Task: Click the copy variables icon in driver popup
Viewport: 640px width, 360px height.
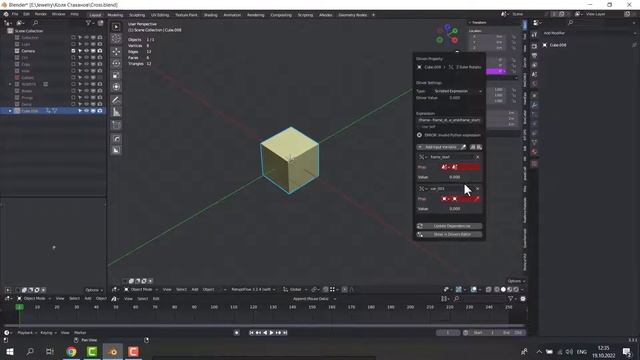Action: (x=473, y=147)
